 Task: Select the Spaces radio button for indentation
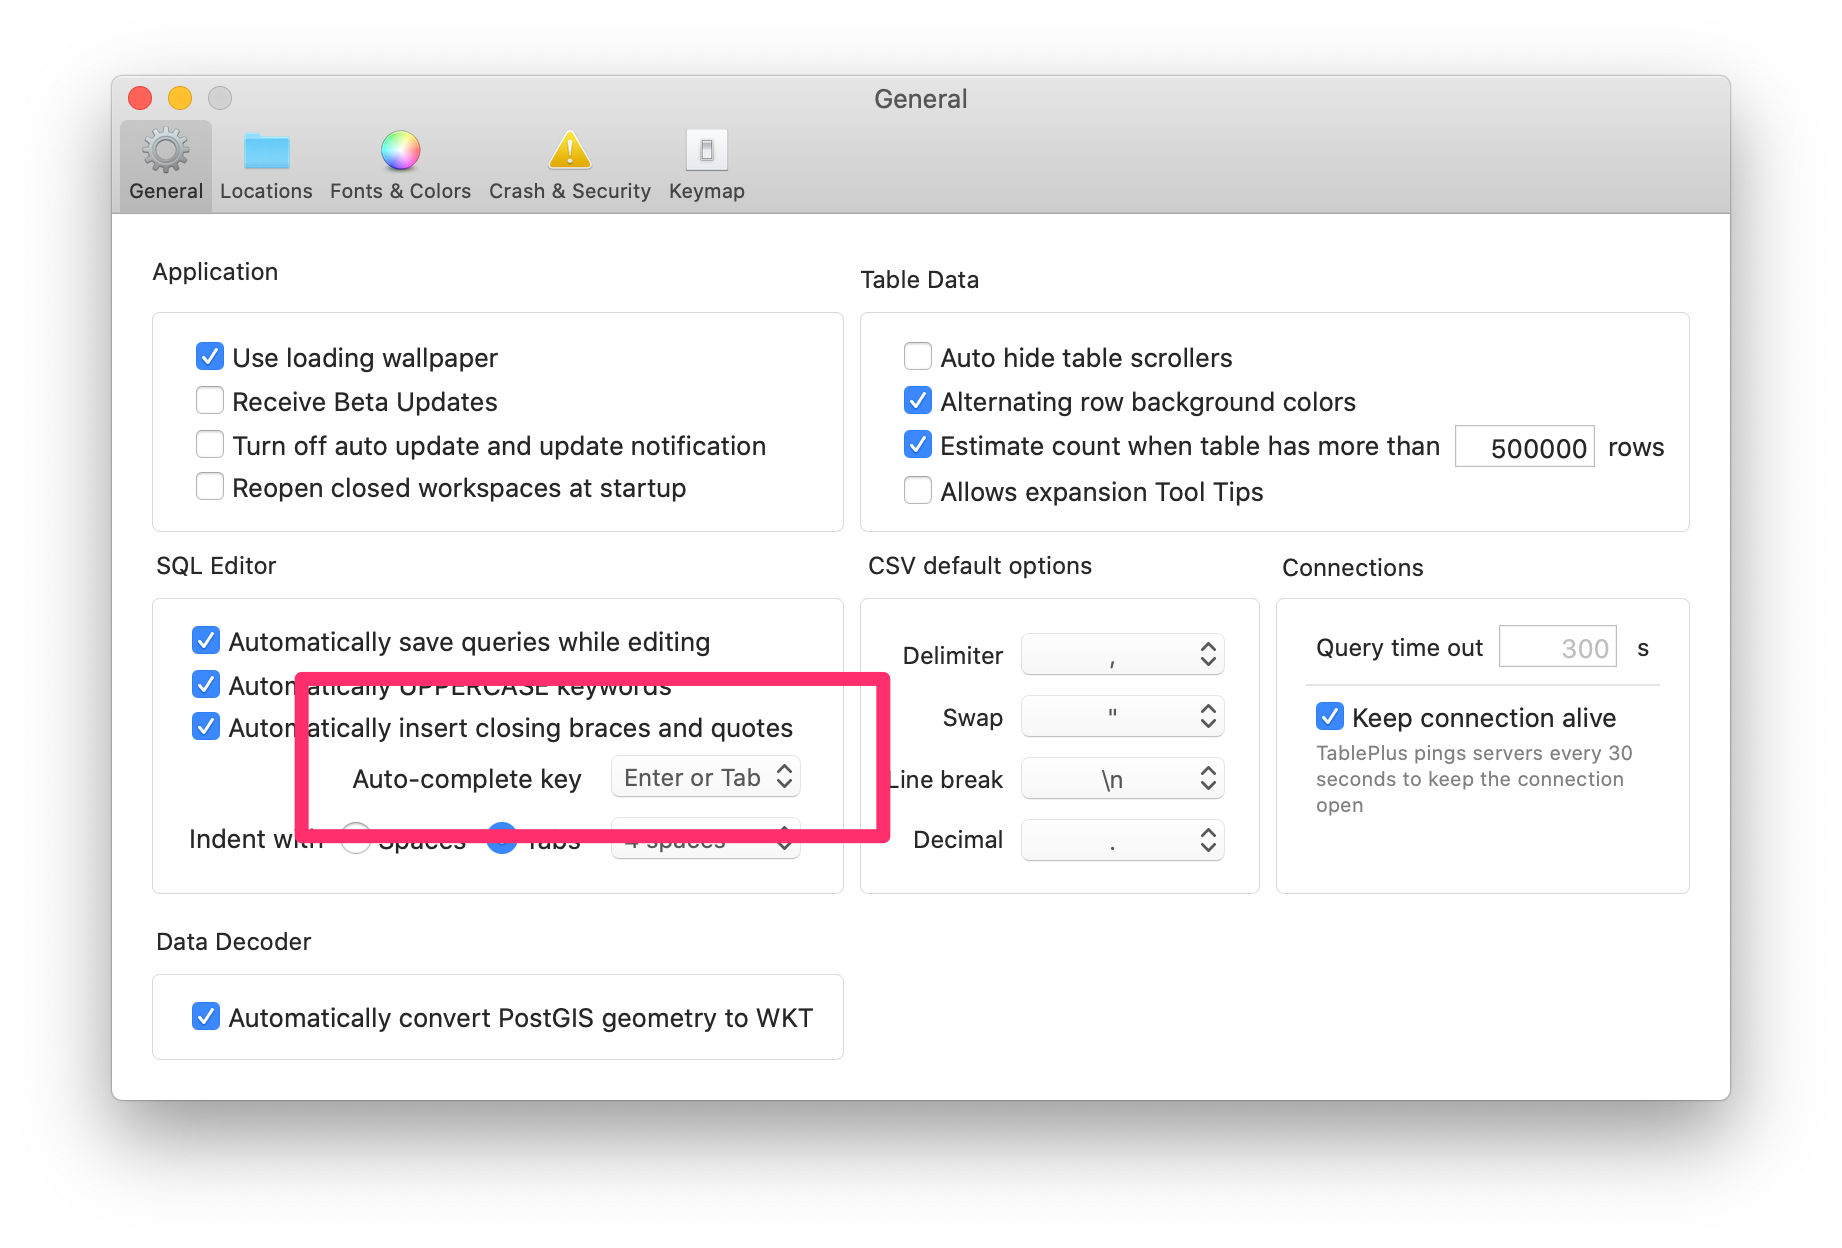355,840
